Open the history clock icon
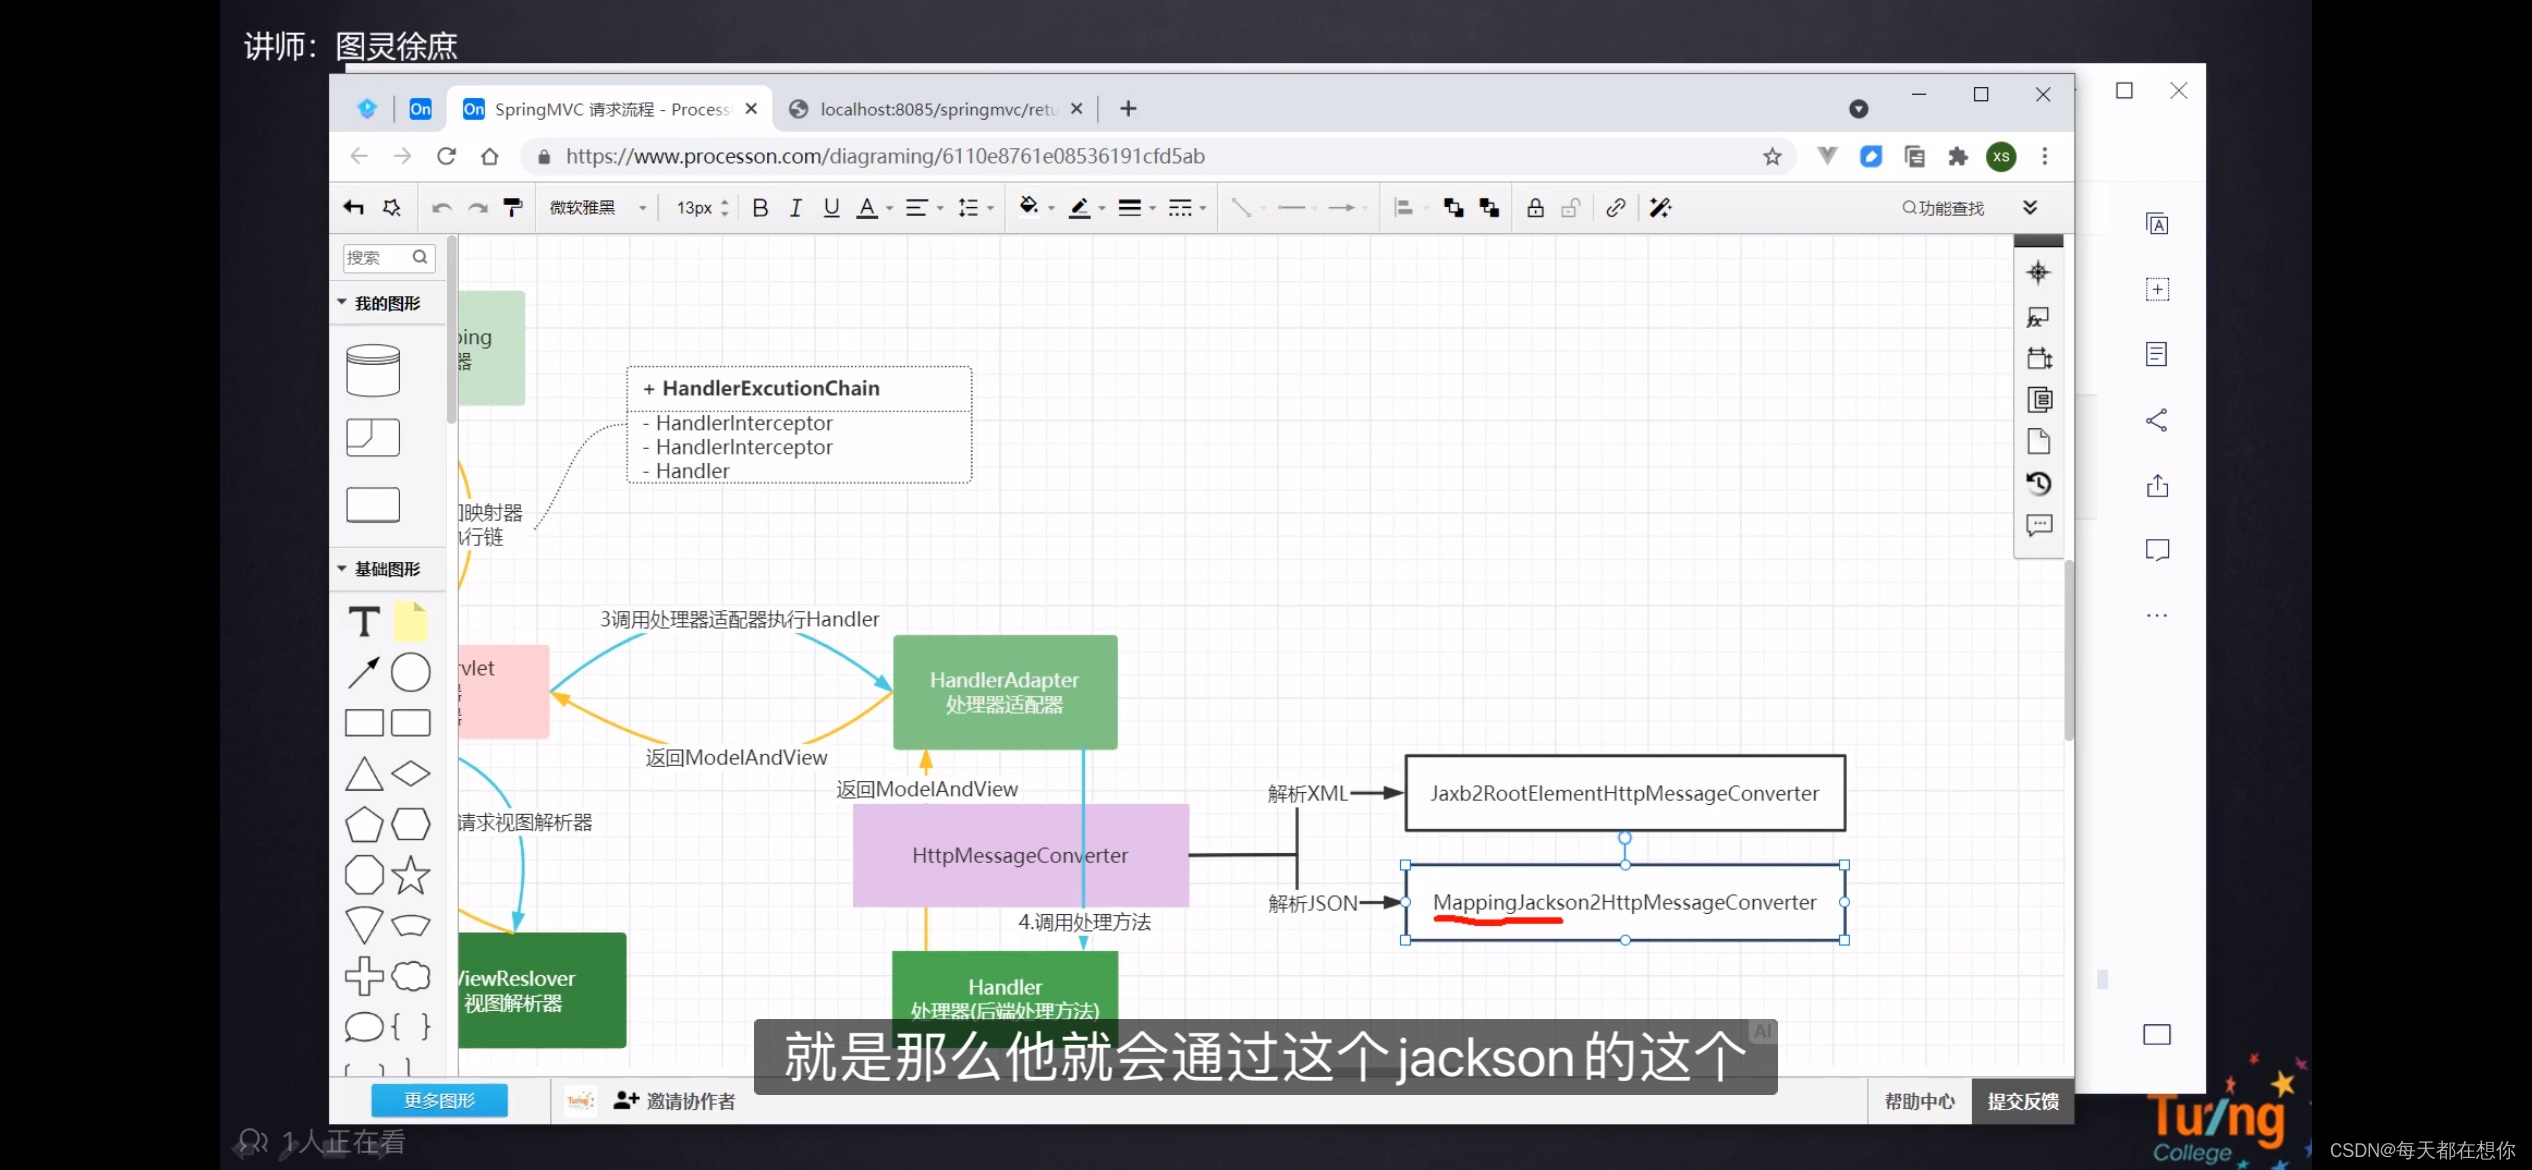 point(2038,484)
